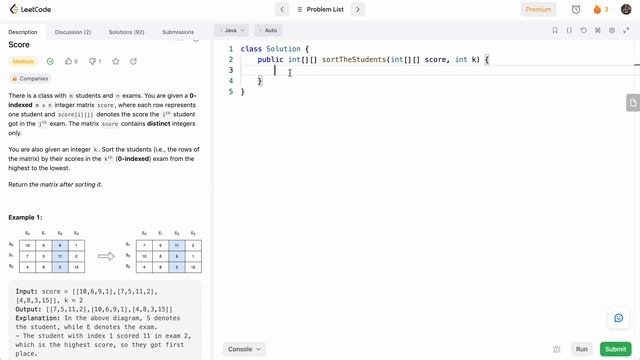Image resolution: width=640 pixels, height=360 pixels.
Task: Click the Example 1 output matrix image
Action: (164, 252)
